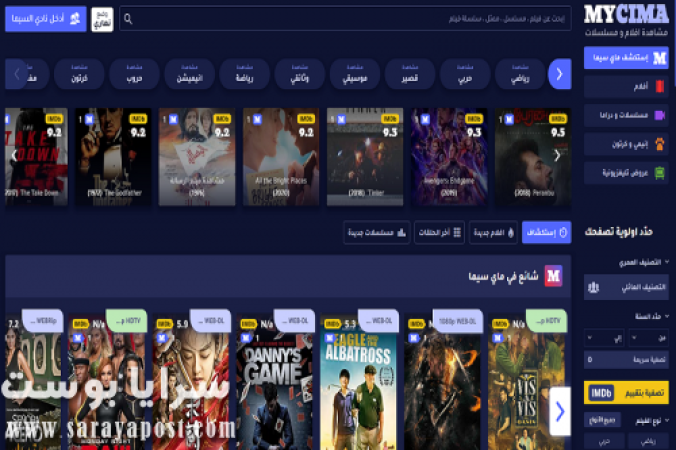Click the M icon in إستكشف ماي سيما
The image size is (676, 450).
(x=660, y=58)
